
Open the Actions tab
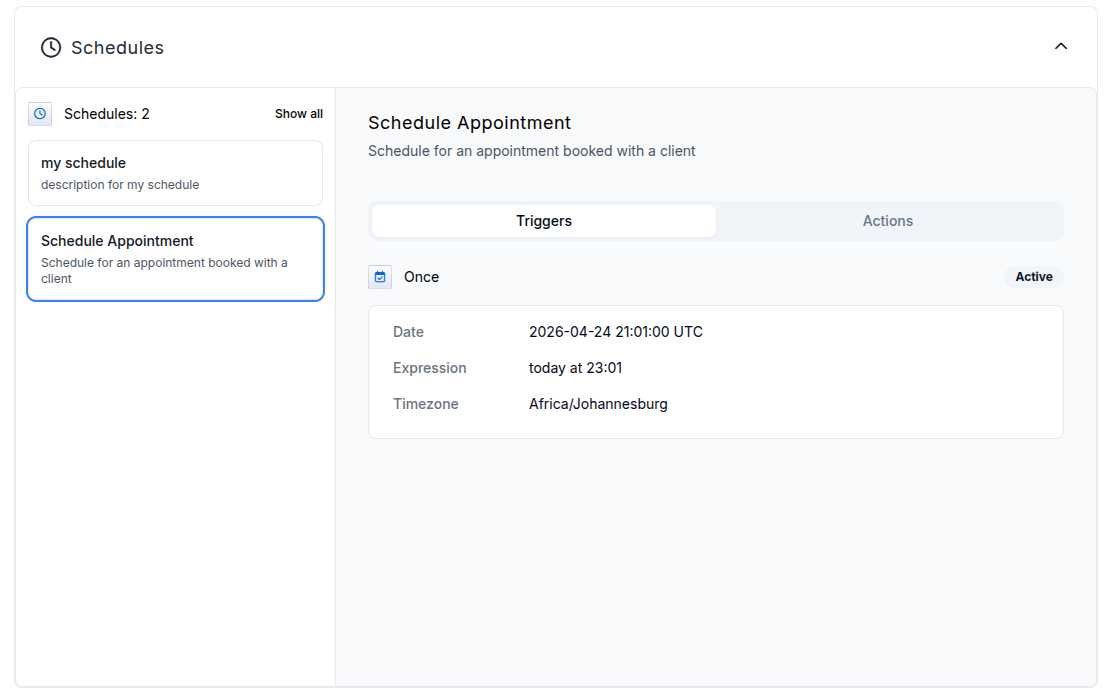(x=887, y=221)
